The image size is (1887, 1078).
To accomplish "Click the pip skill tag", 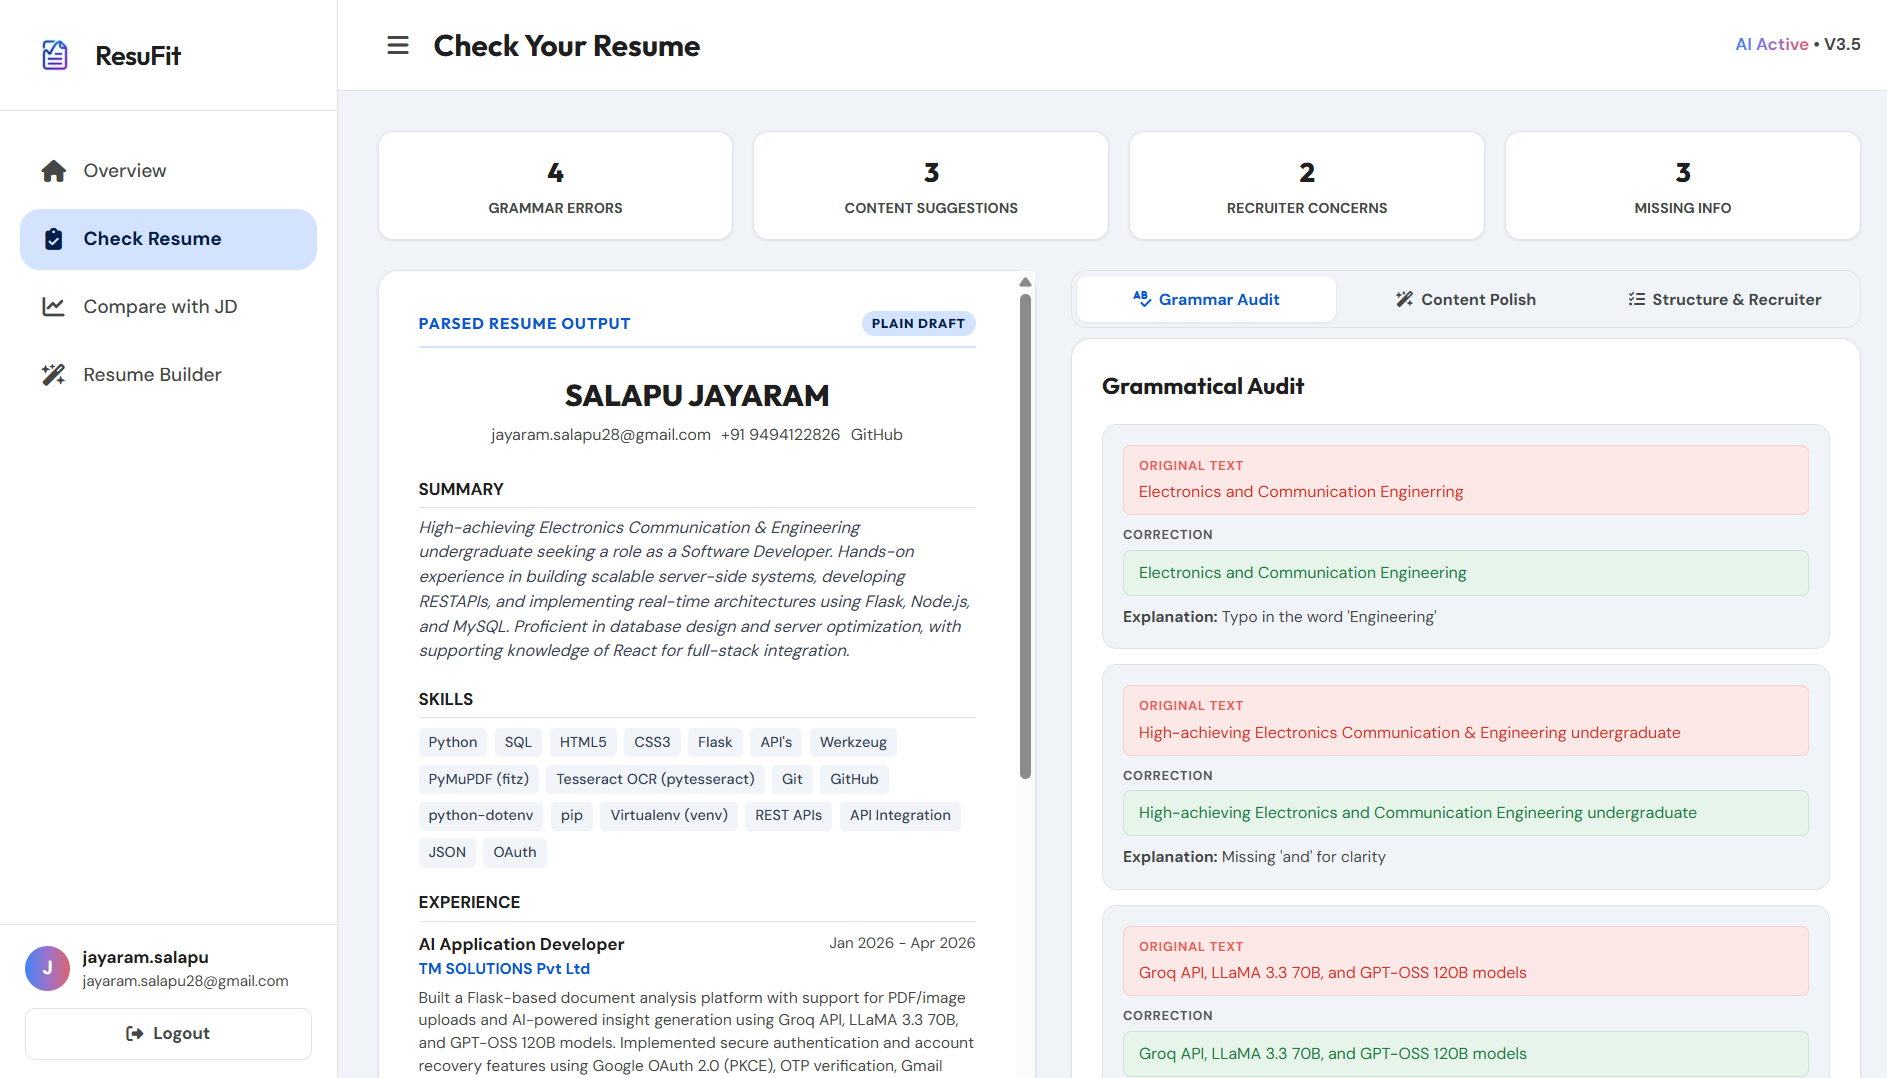I will point(572,815).
